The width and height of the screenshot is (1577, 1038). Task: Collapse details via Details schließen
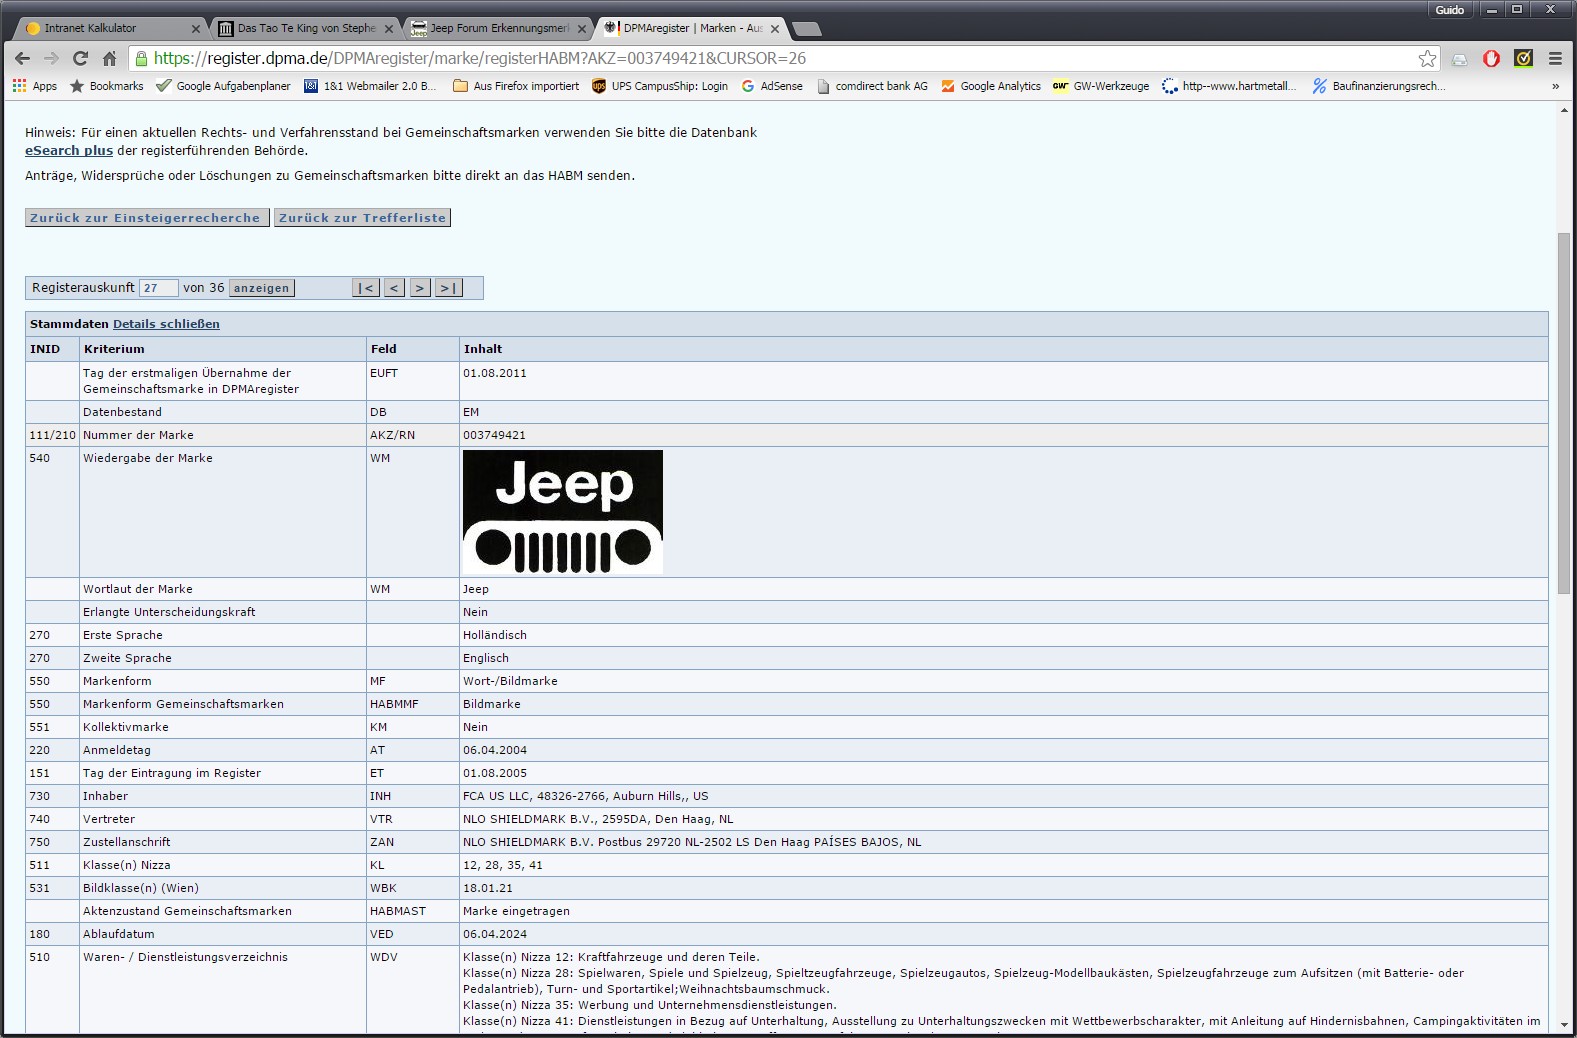166,324
